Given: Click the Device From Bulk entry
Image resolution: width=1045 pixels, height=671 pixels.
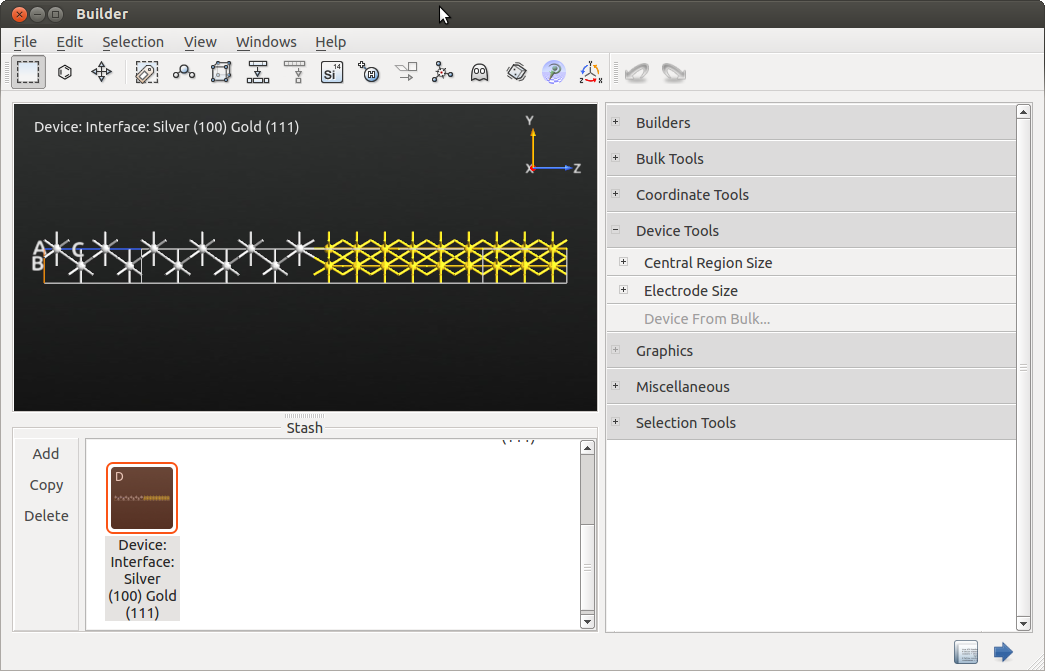Looking at the screenshot, I should (x=706, y=319).
